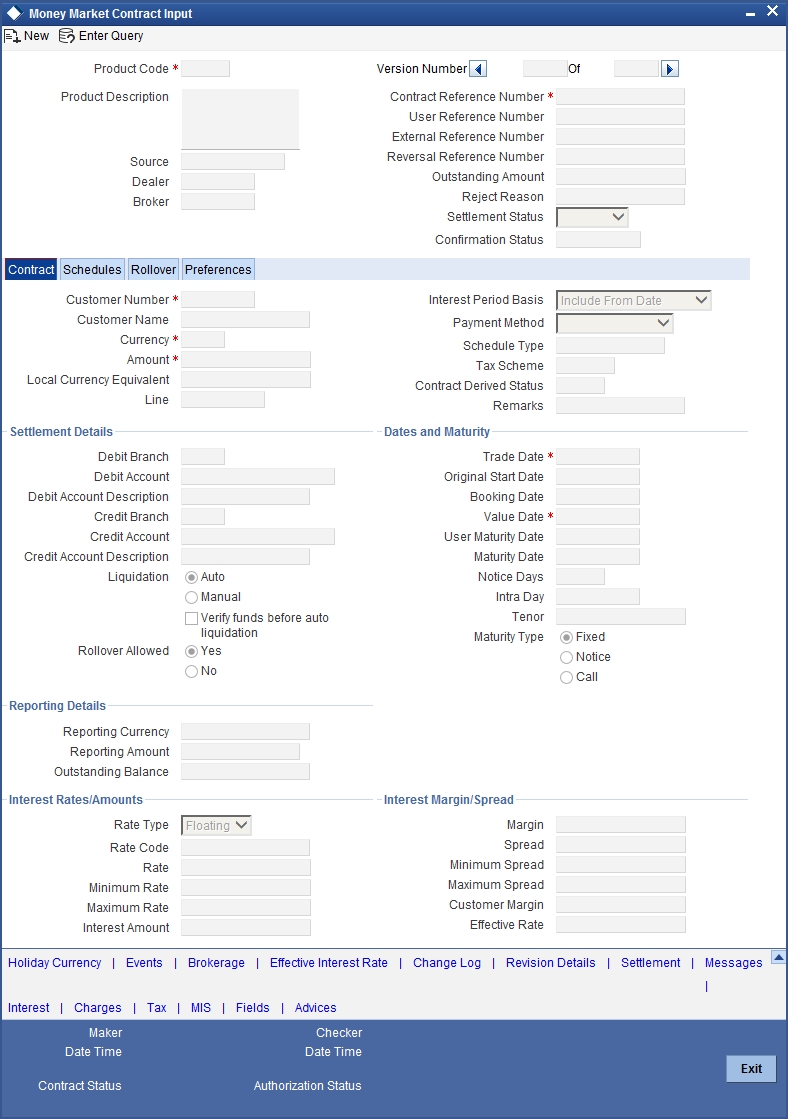Open the Advices link
The width and height of the screenshot is (788, 1119).
(x=315, y=1008)
